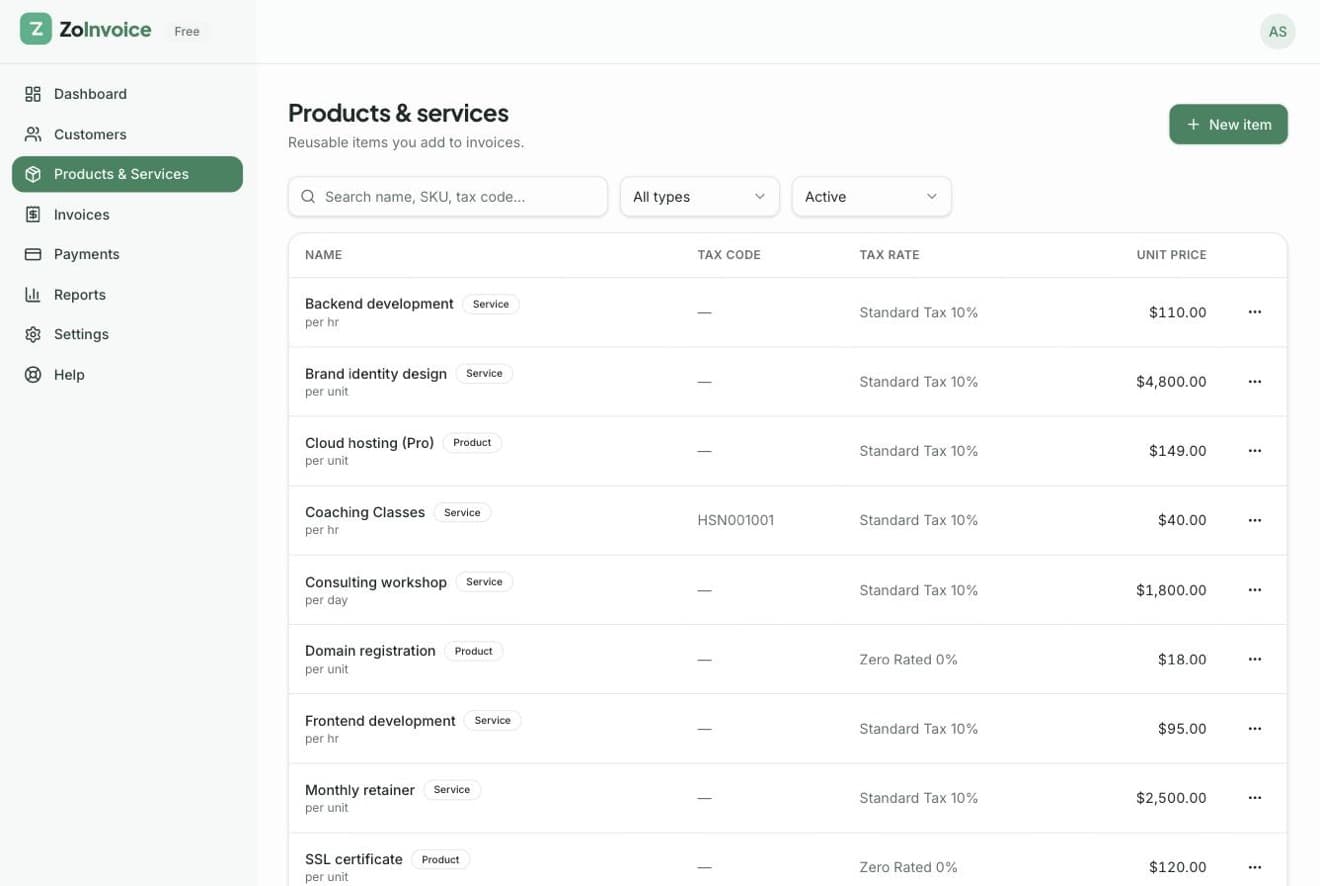Click the Invoices receipt icon
Viewport: 1320px width, 886px height.
click(x=33, y=214)
